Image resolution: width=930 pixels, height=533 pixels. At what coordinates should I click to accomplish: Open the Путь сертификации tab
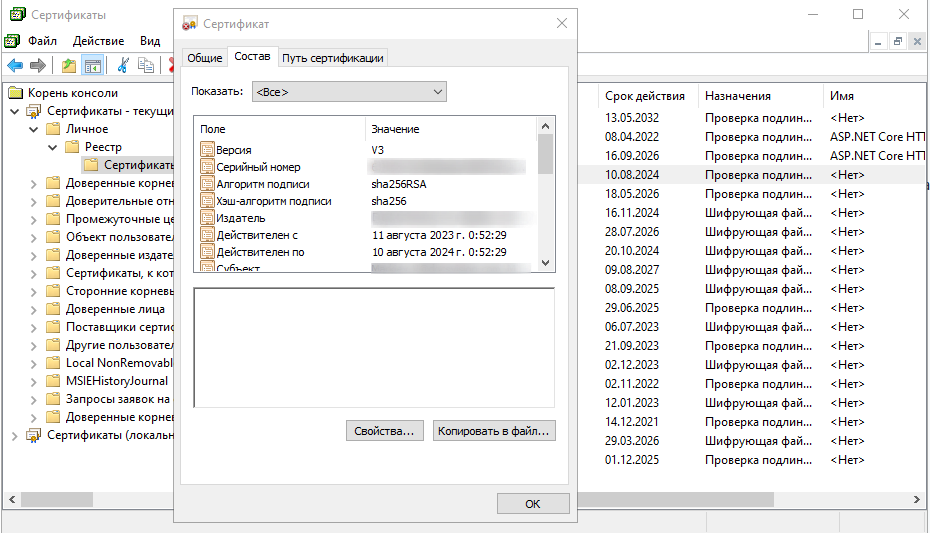pos(332,58)
